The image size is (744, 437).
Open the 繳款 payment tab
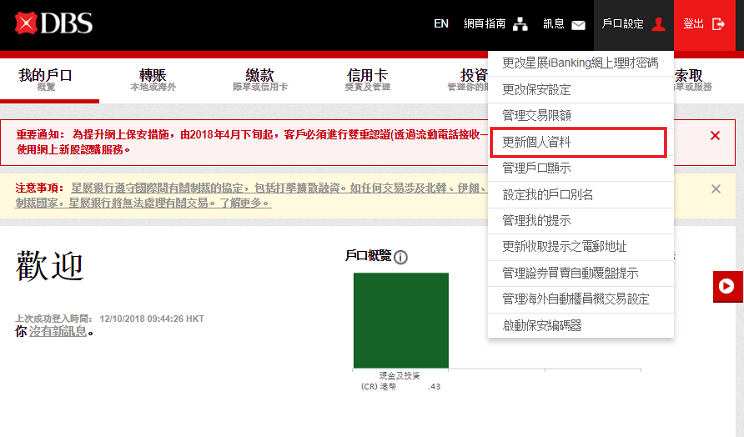tap(259, 79)
